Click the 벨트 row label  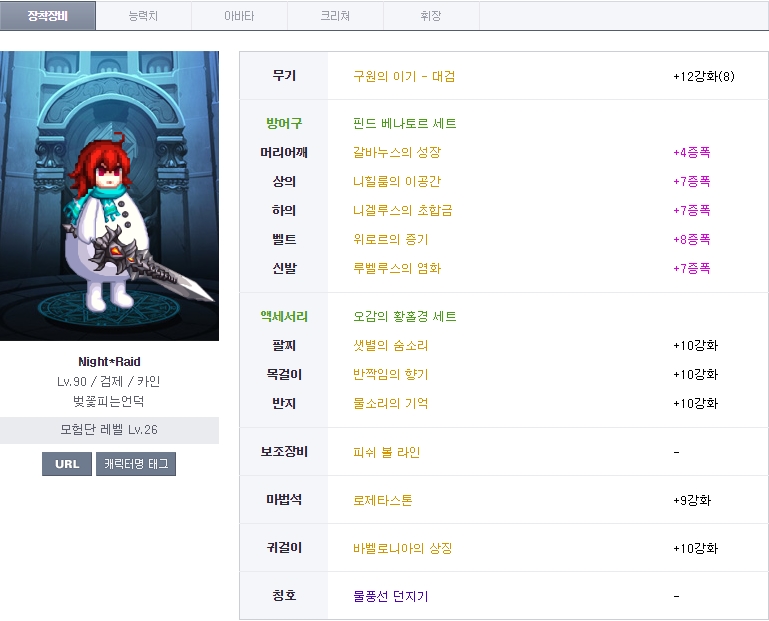284,239
